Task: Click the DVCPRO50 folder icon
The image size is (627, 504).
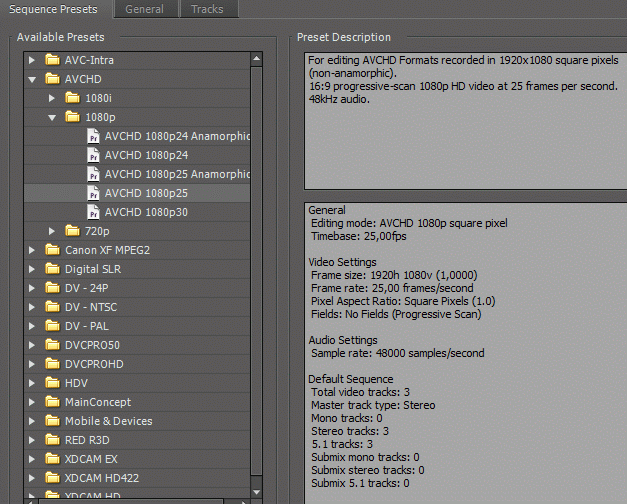Action: (x=52, y=345)
